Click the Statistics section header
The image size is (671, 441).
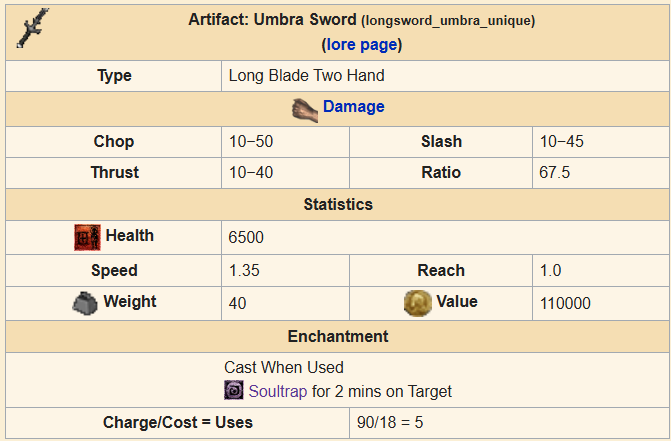coord(338,204)
